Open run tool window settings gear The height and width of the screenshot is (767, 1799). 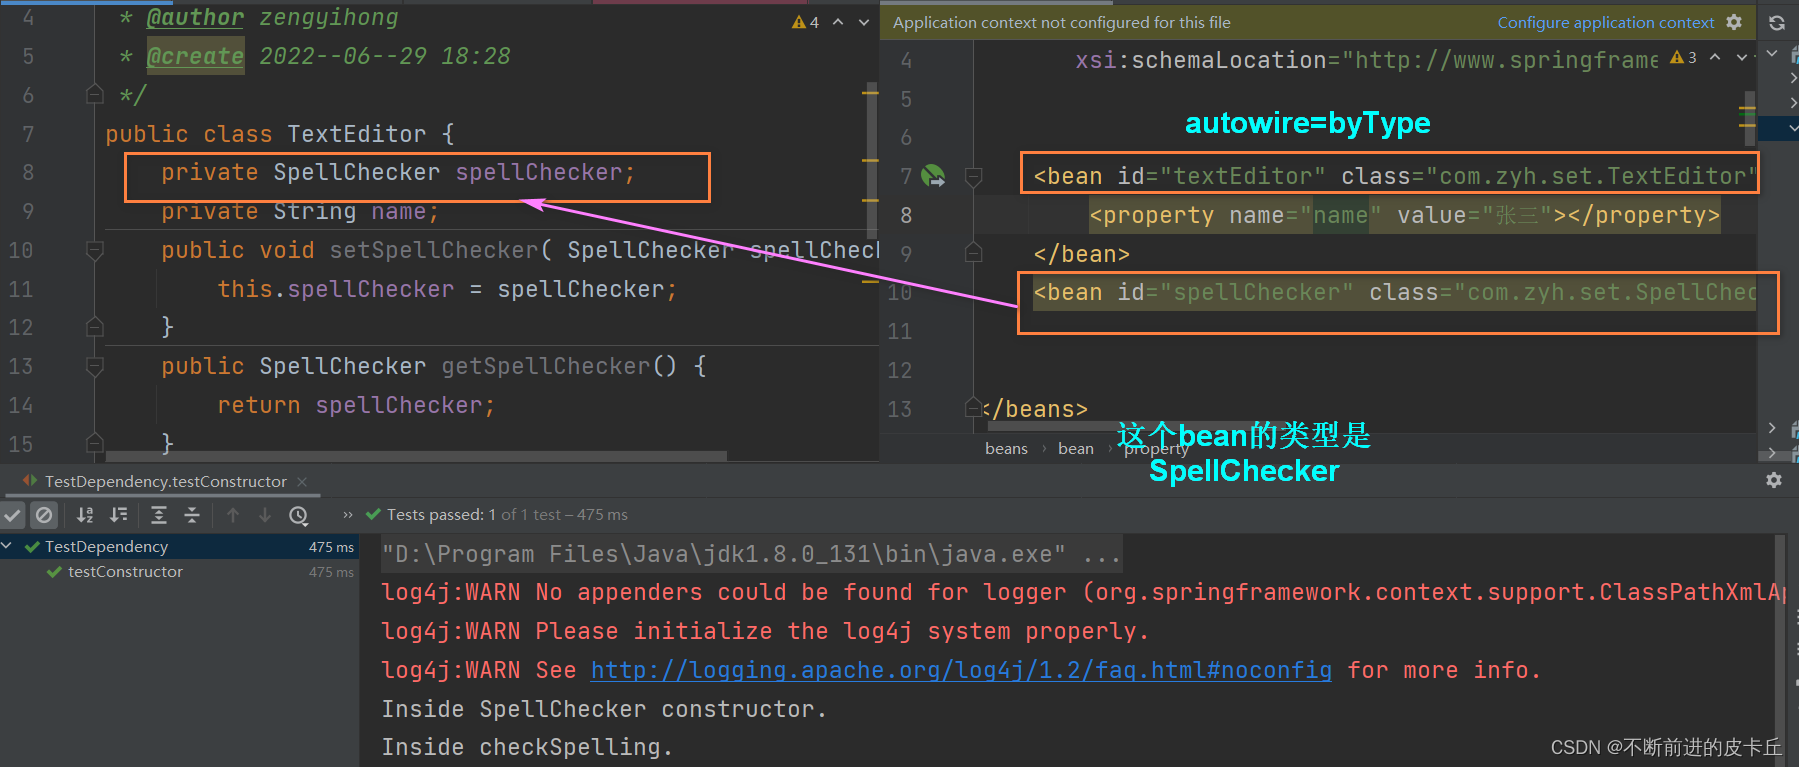click(x=1774, y=480)
